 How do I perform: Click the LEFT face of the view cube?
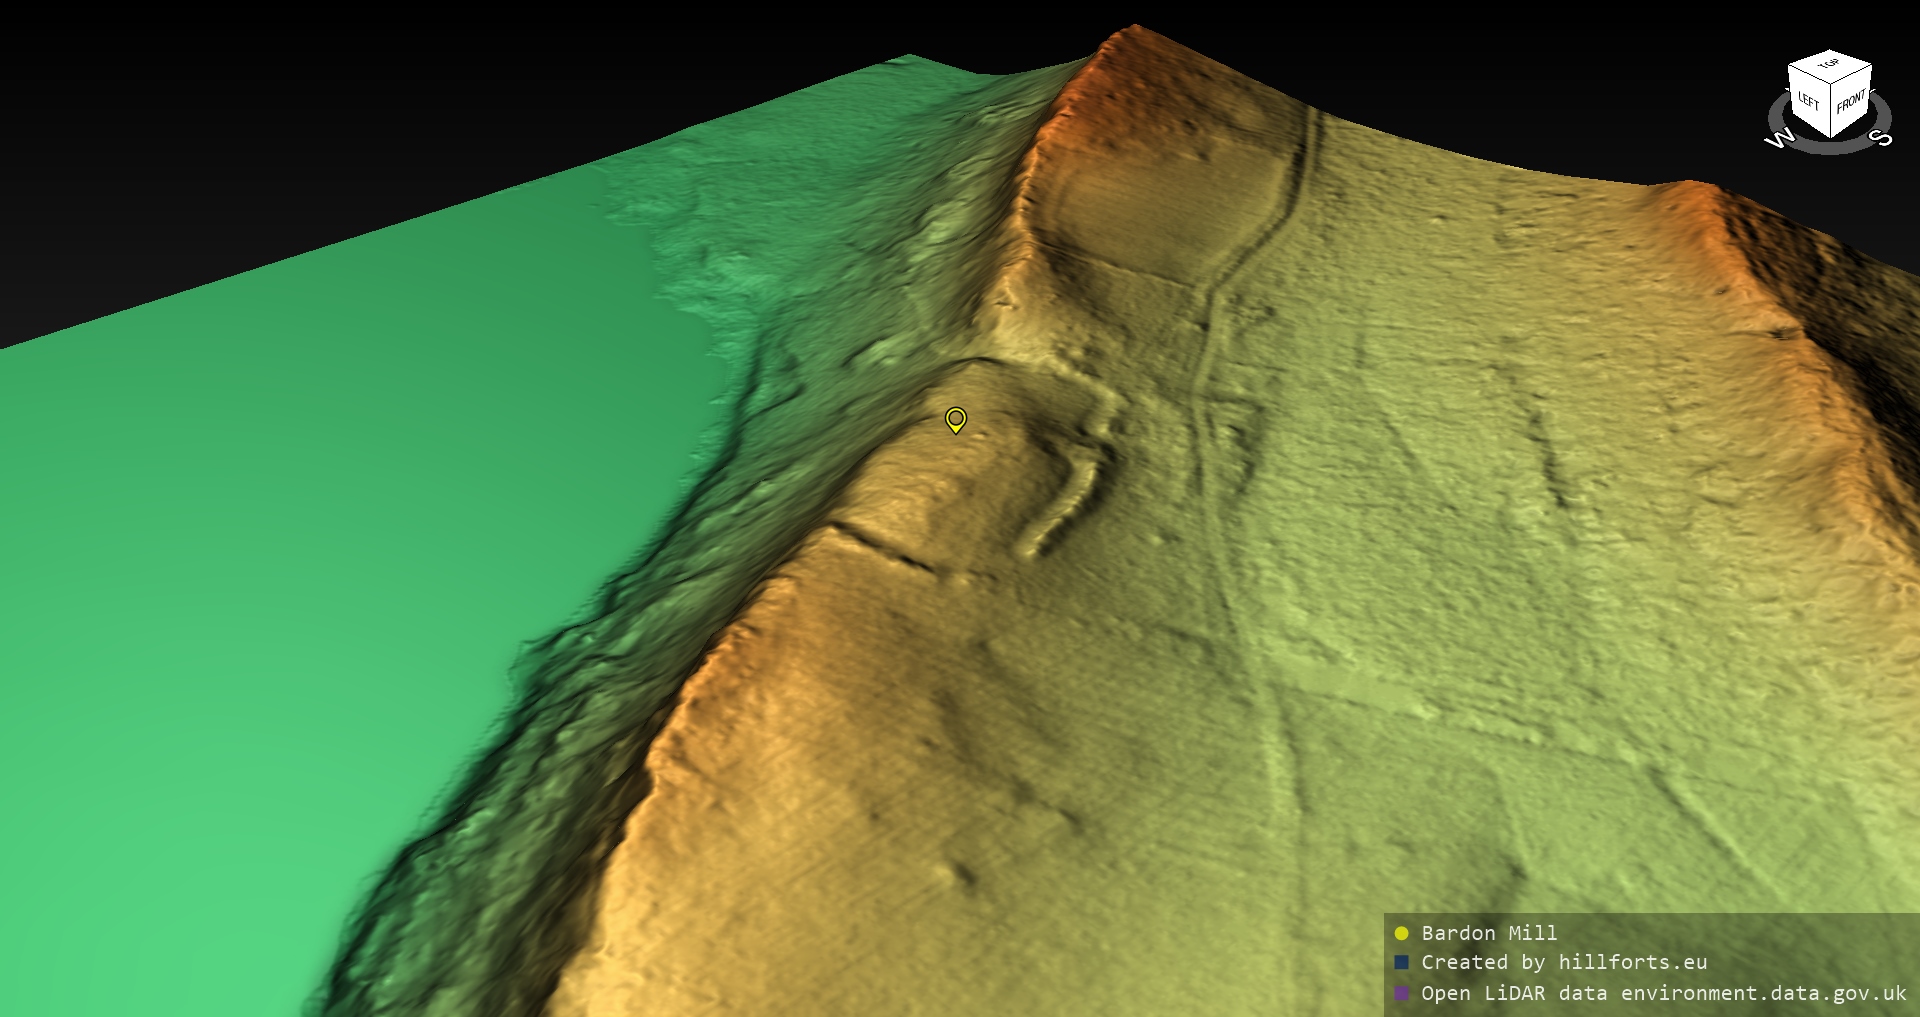tap(1809, 101)
